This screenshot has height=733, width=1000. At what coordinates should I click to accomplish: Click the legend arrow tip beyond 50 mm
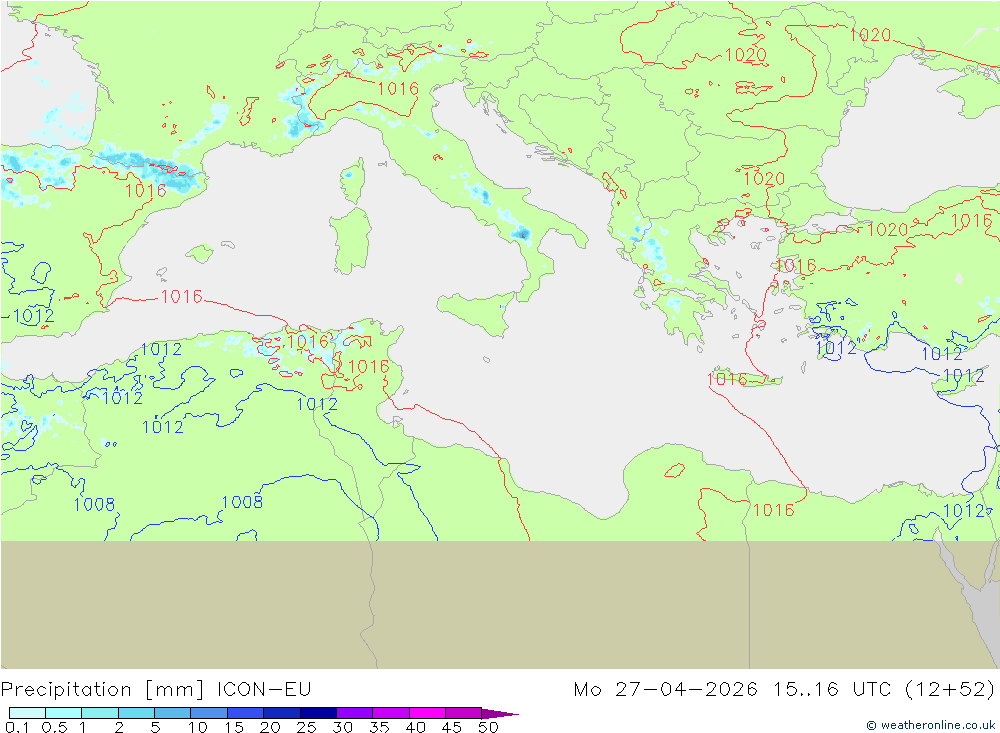click(x=501, y=714)
